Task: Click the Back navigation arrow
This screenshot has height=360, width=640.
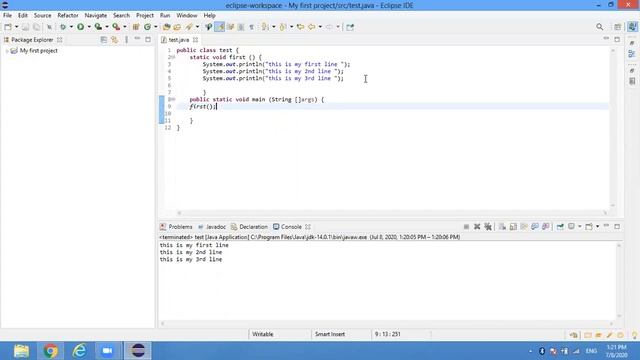Action: point(312,27)
